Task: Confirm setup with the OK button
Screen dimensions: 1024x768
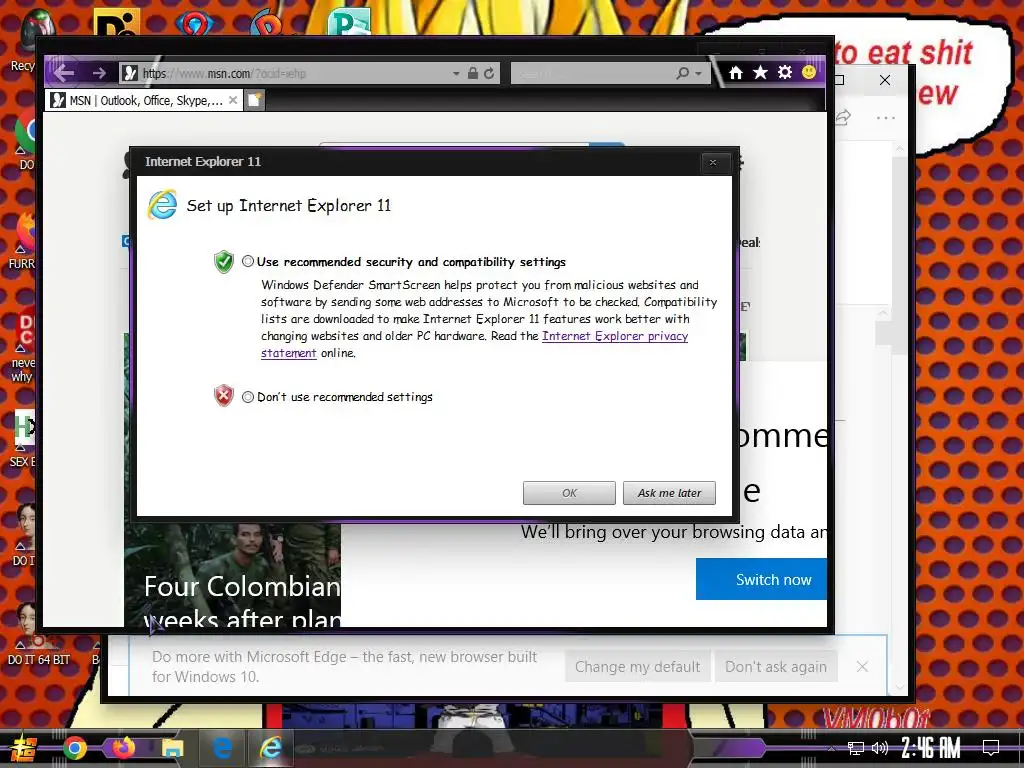Action: 569,493
